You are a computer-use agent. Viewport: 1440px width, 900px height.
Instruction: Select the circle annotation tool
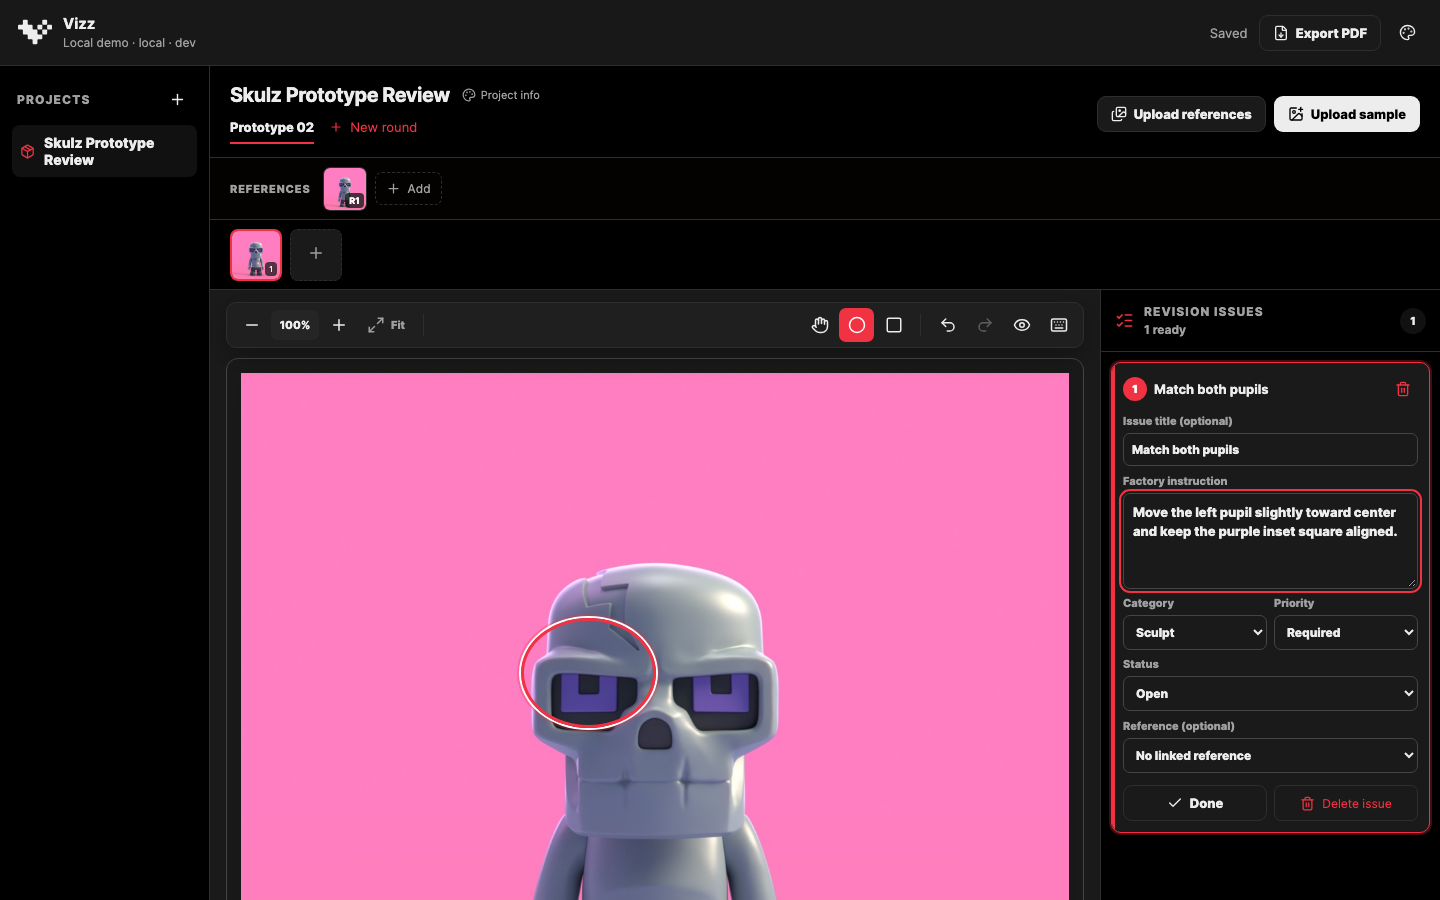click(857, 325)
